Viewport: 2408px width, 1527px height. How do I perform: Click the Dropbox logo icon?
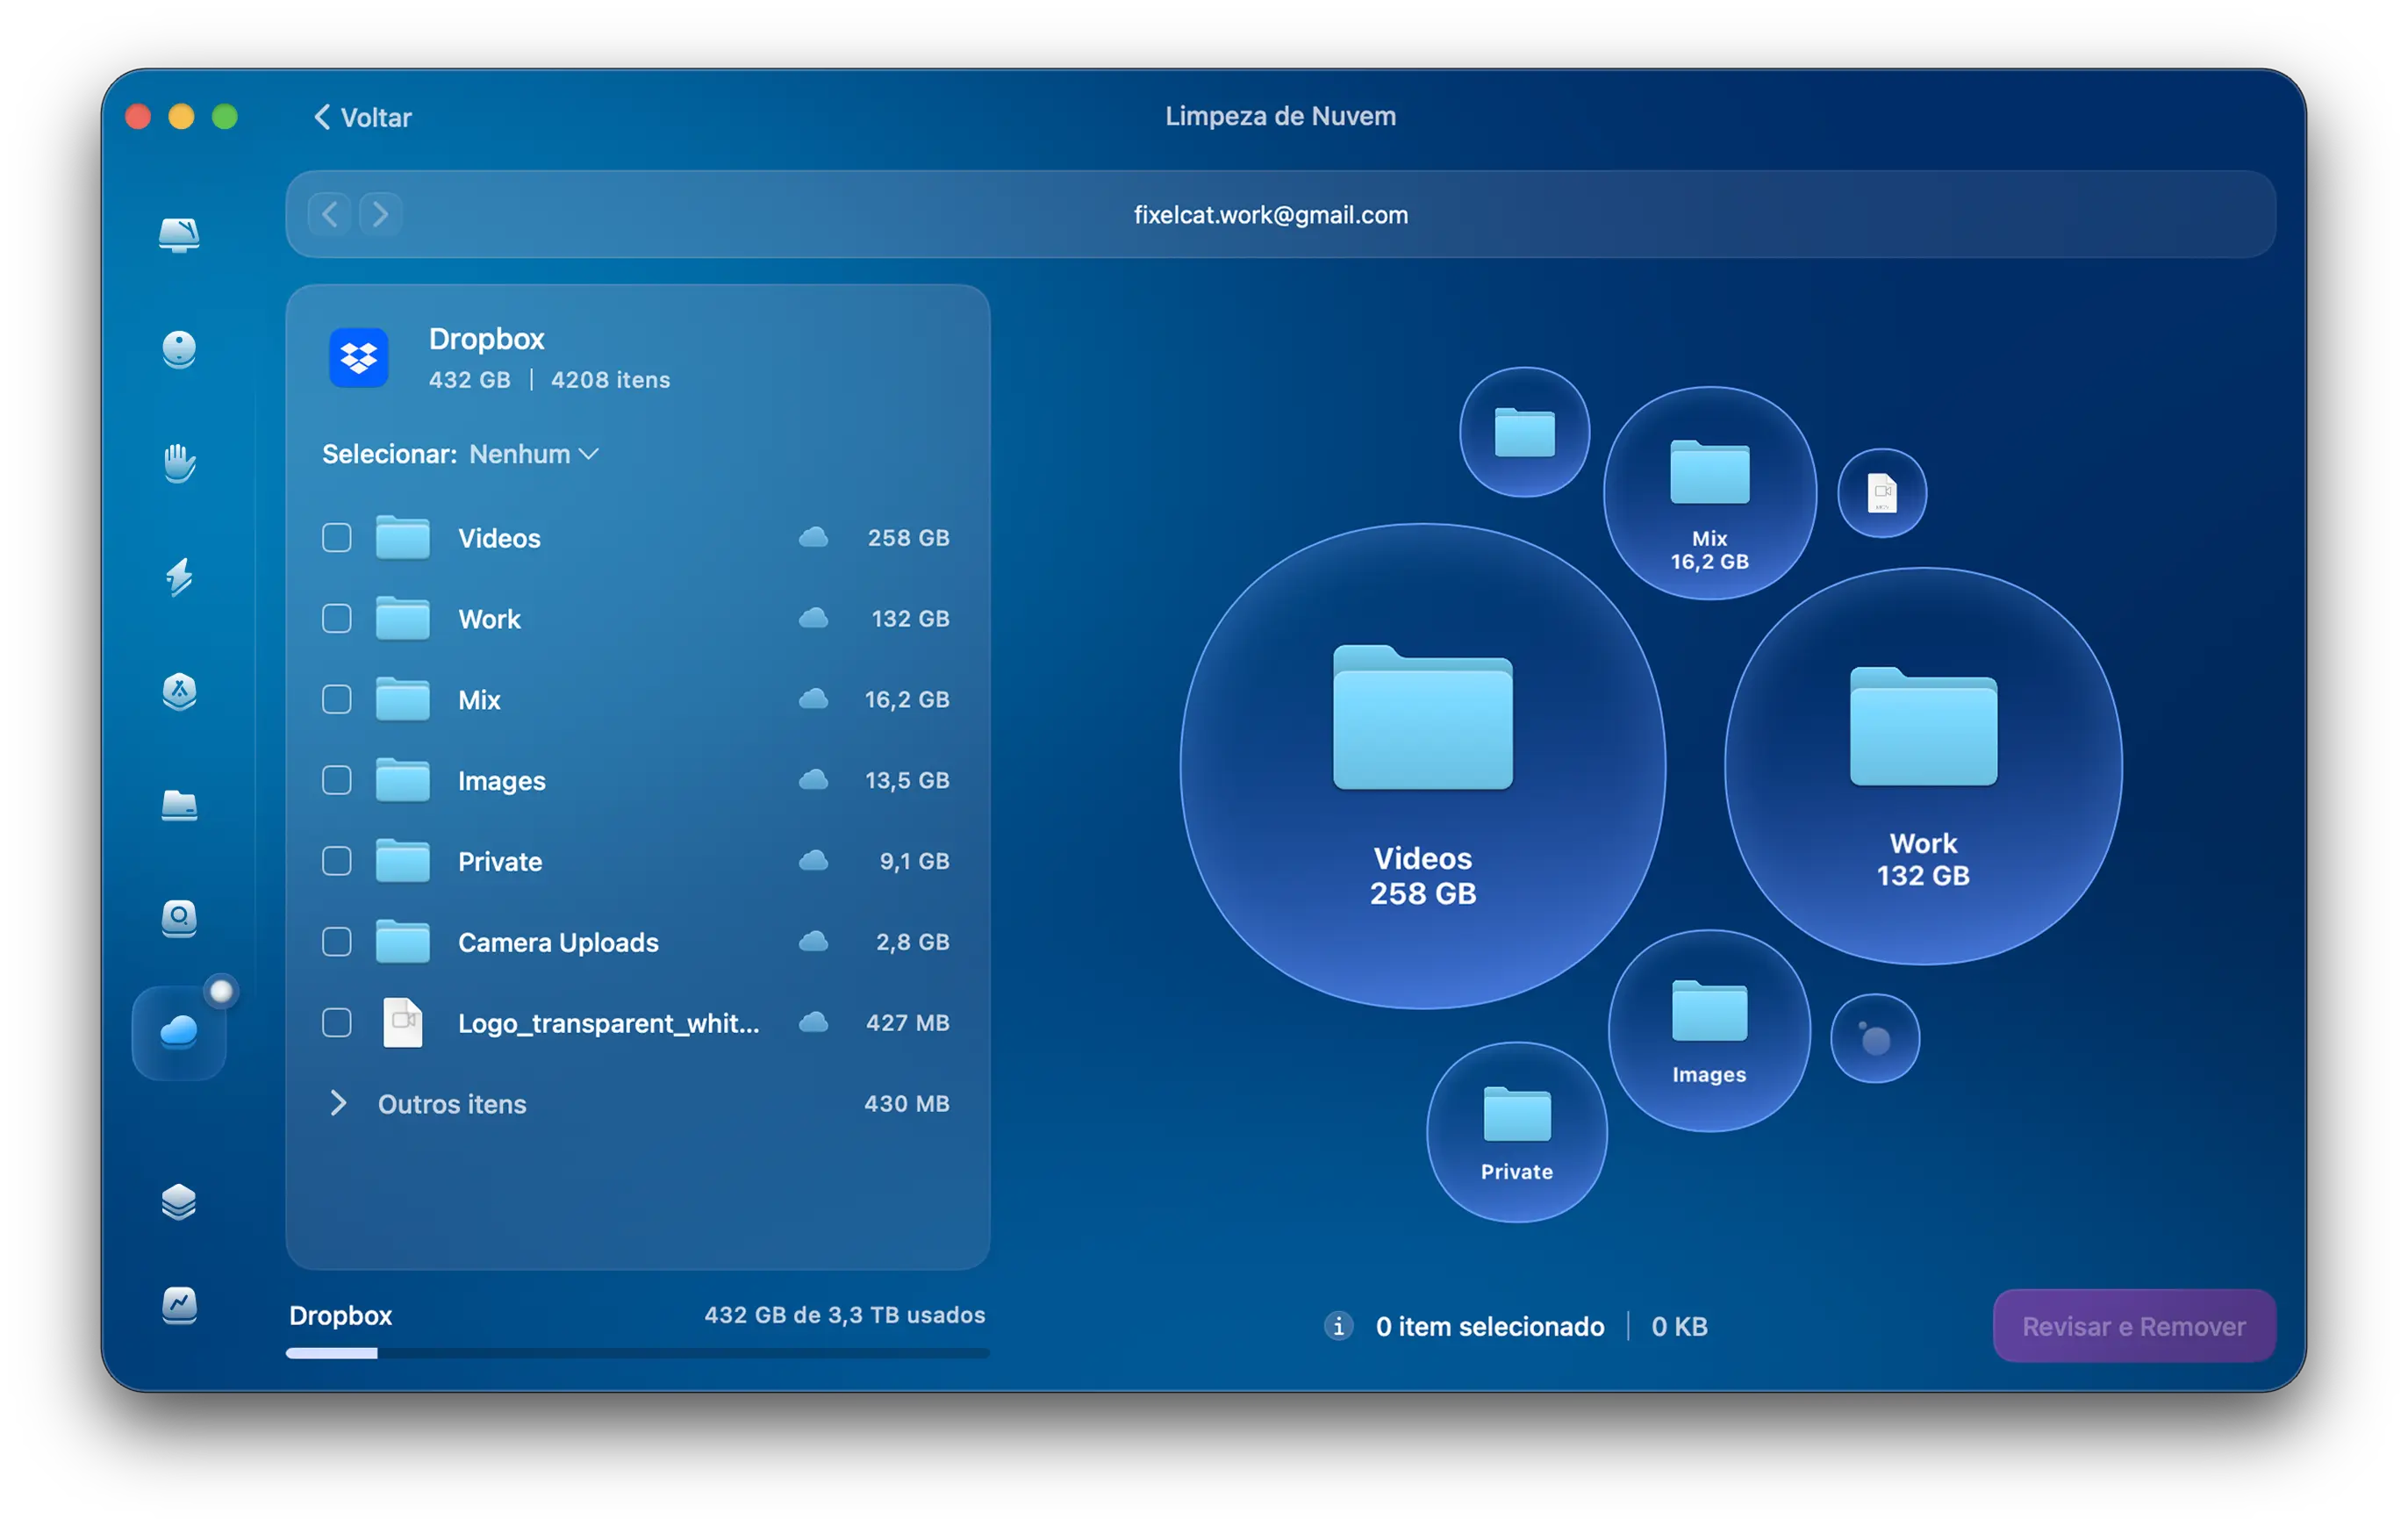359,358
